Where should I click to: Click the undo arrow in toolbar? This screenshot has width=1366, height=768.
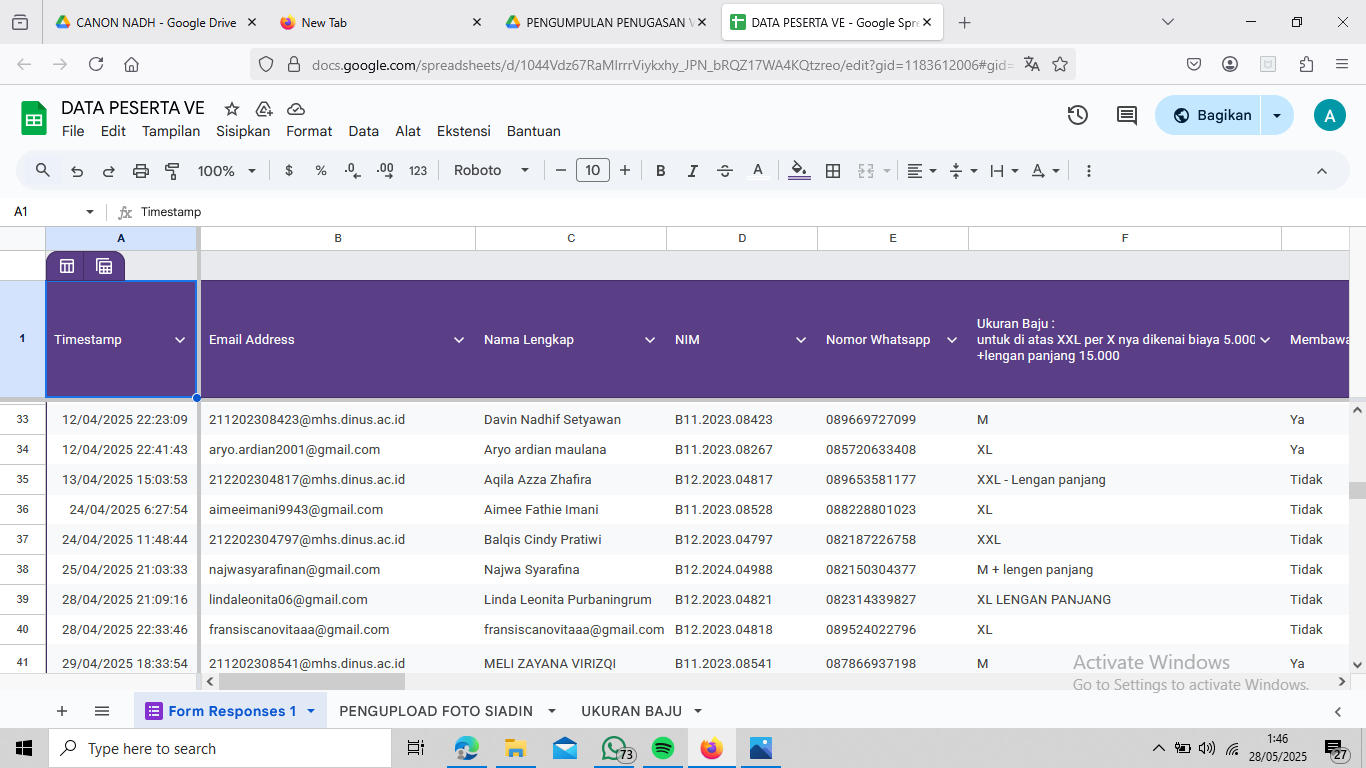(77, 171)
